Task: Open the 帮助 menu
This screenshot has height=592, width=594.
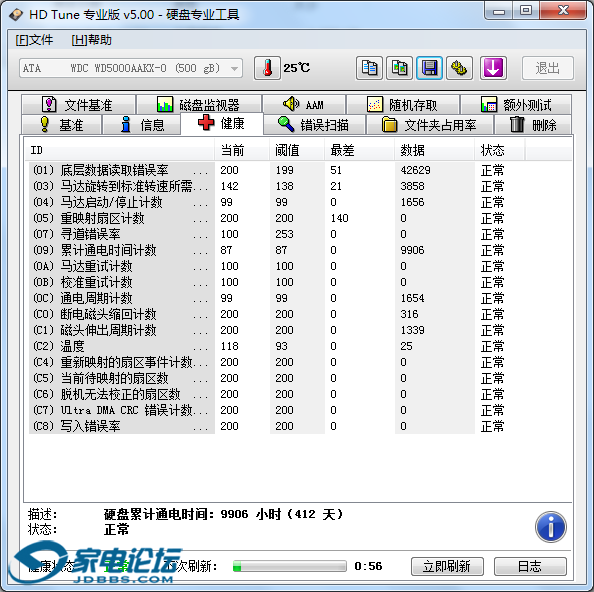Action: click(91, 40)
